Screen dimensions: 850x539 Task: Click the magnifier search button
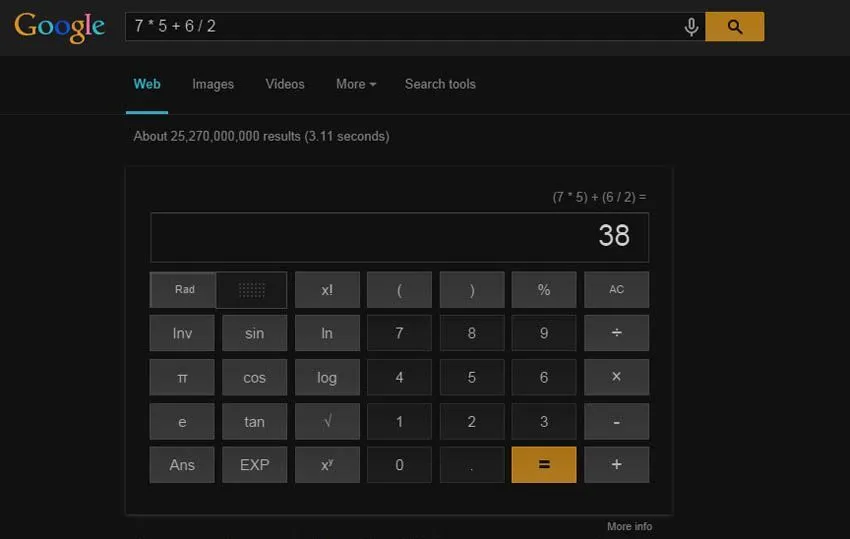click(x=735, y=27)
